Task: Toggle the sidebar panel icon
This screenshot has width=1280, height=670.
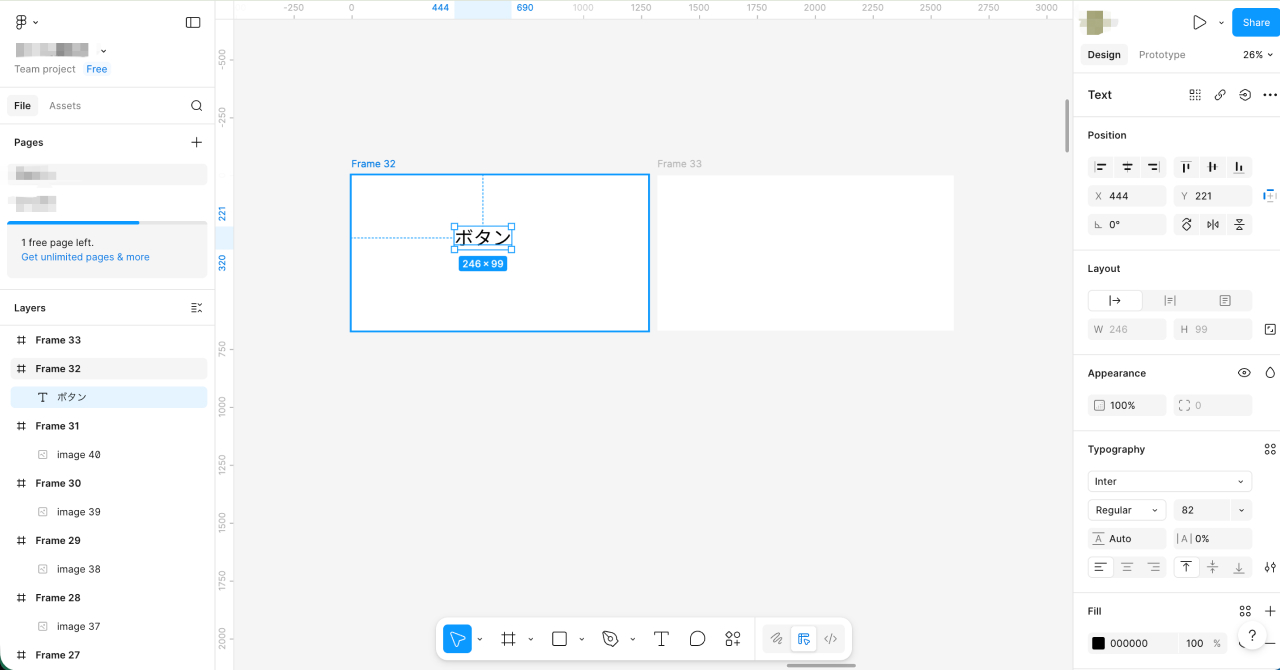Action: pos(193,22)
